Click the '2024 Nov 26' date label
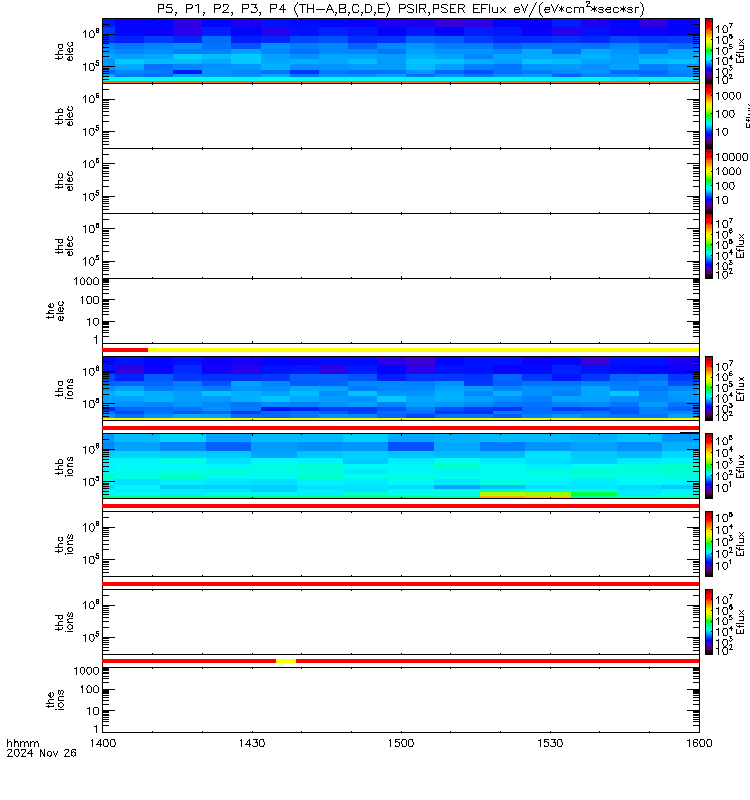Image resolution: width=750 pixels, height=800 pixels. coord(41,753)
